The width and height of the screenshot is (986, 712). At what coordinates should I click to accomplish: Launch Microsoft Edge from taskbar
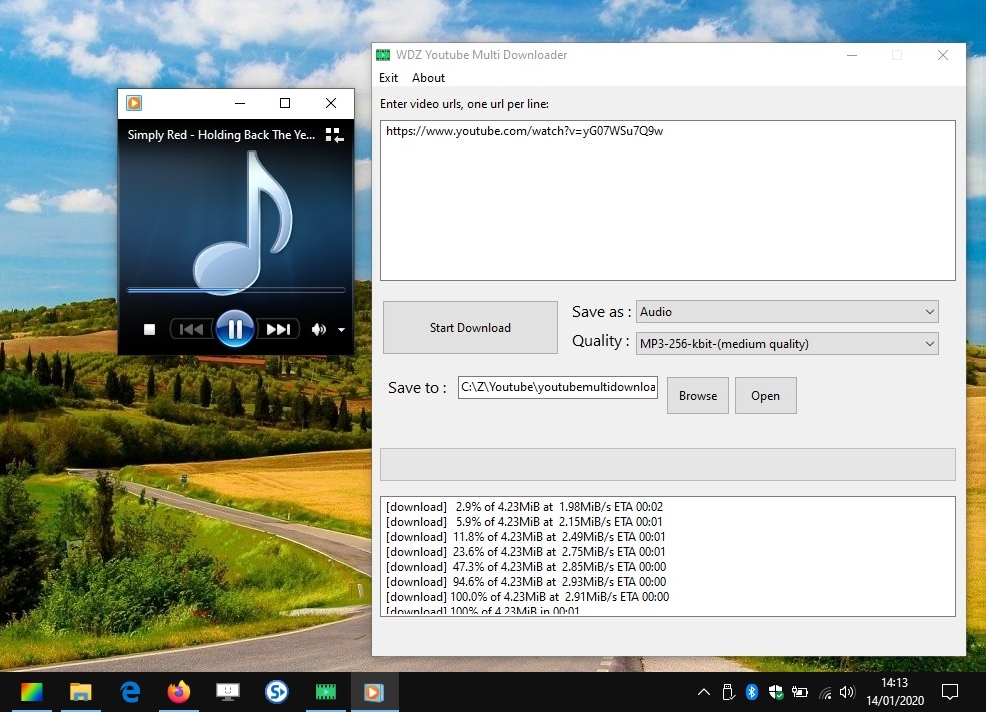[x=130, y=692]
